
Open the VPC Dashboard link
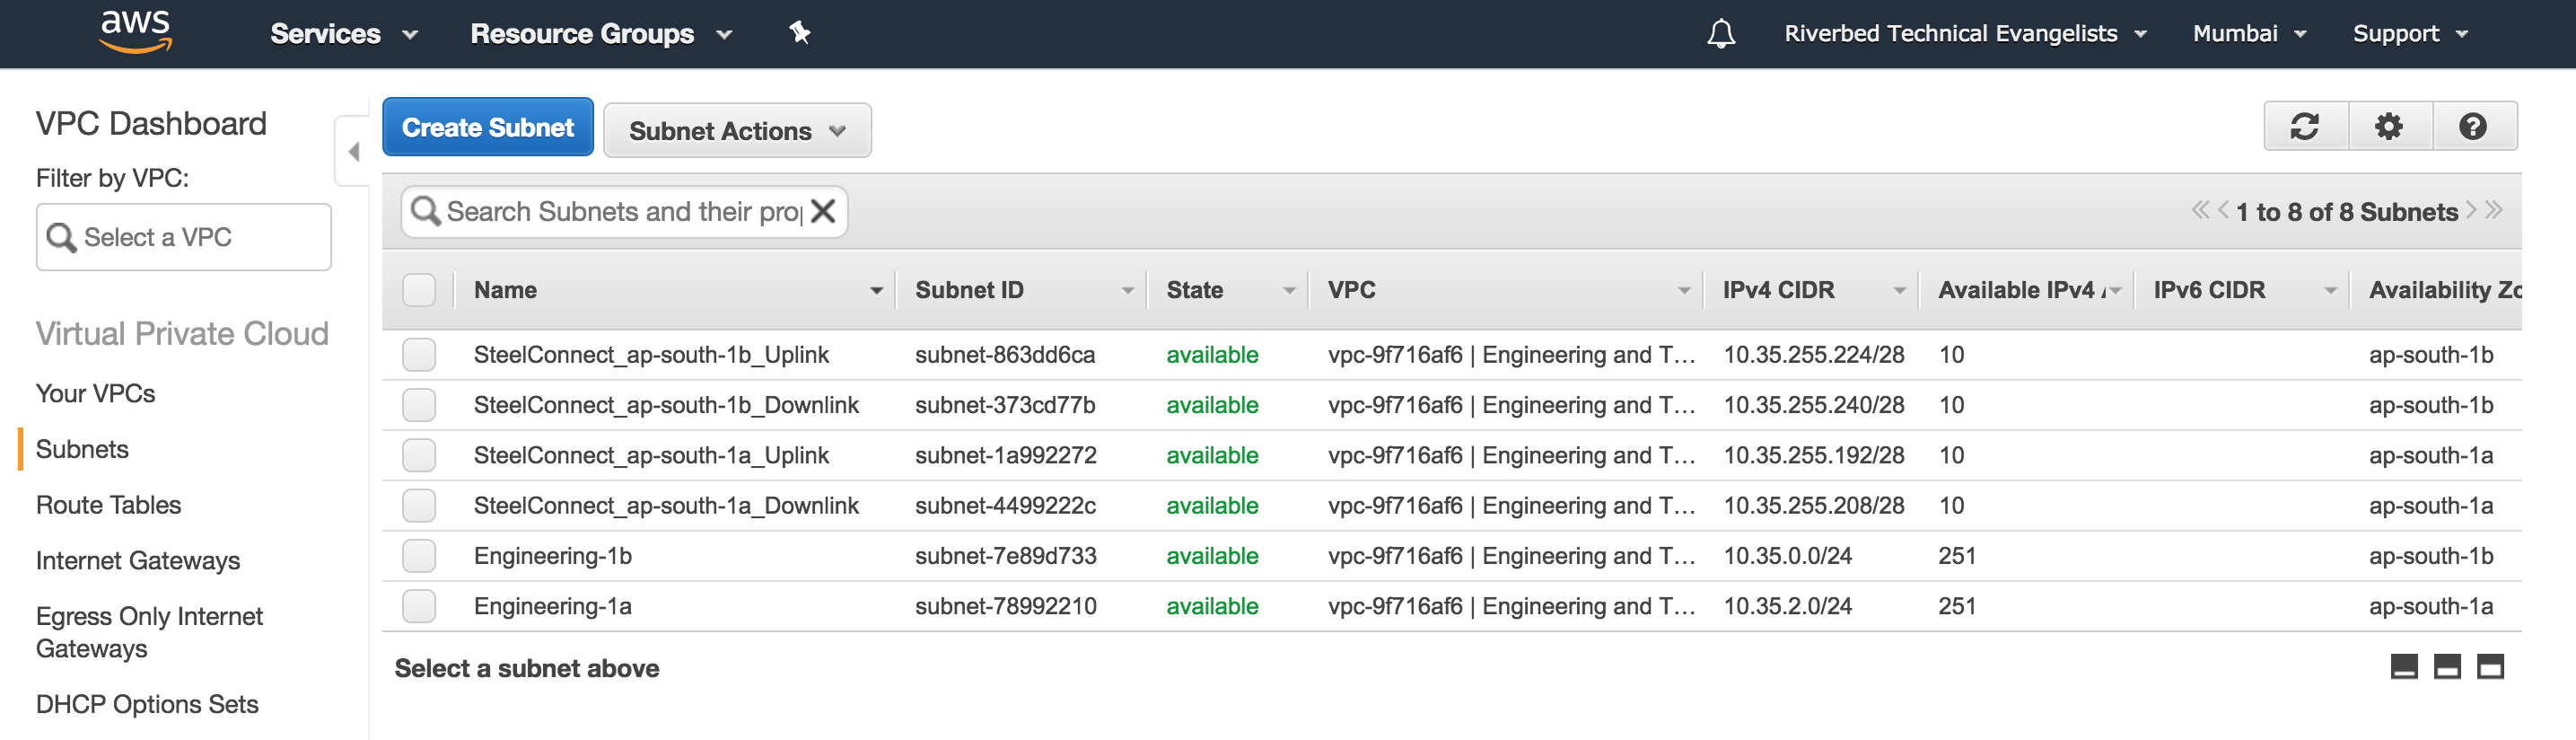tap(151, 123)
